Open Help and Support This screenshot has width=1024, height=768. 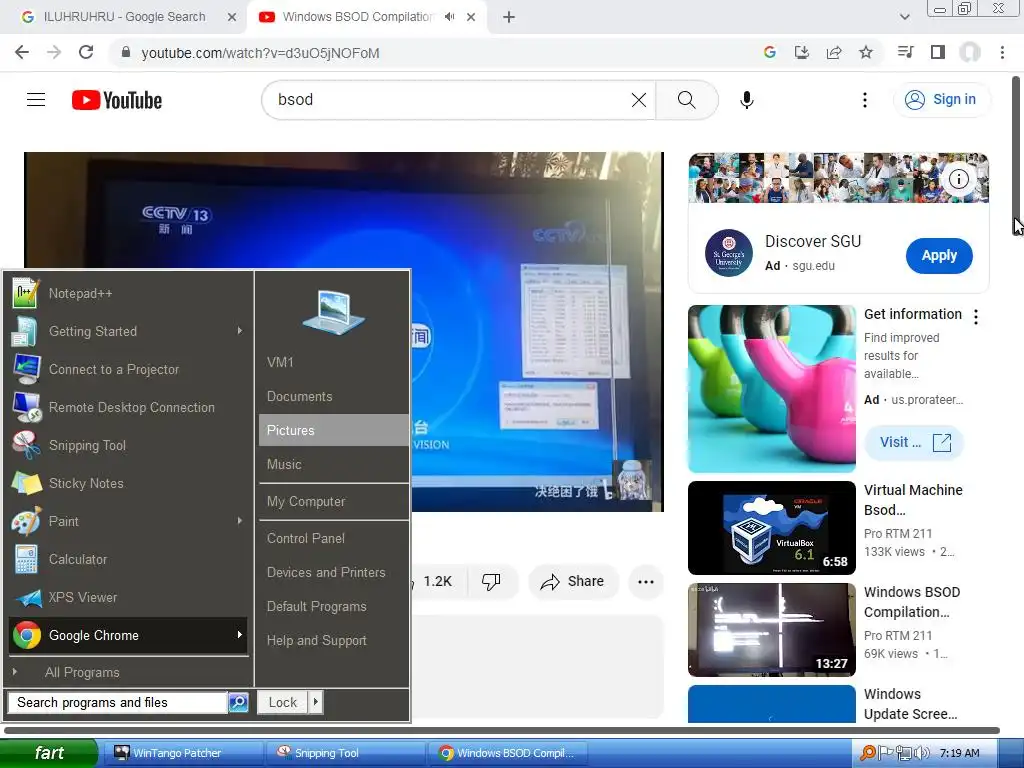click(334, 641)
